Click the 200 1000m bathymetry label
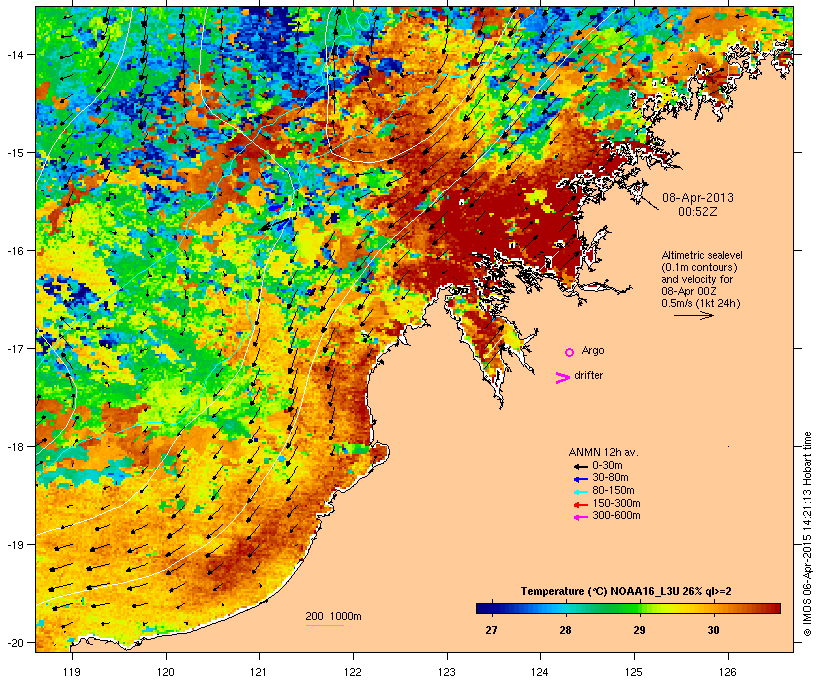The width and height of the screenshot is (820, 680). (333, 616)
